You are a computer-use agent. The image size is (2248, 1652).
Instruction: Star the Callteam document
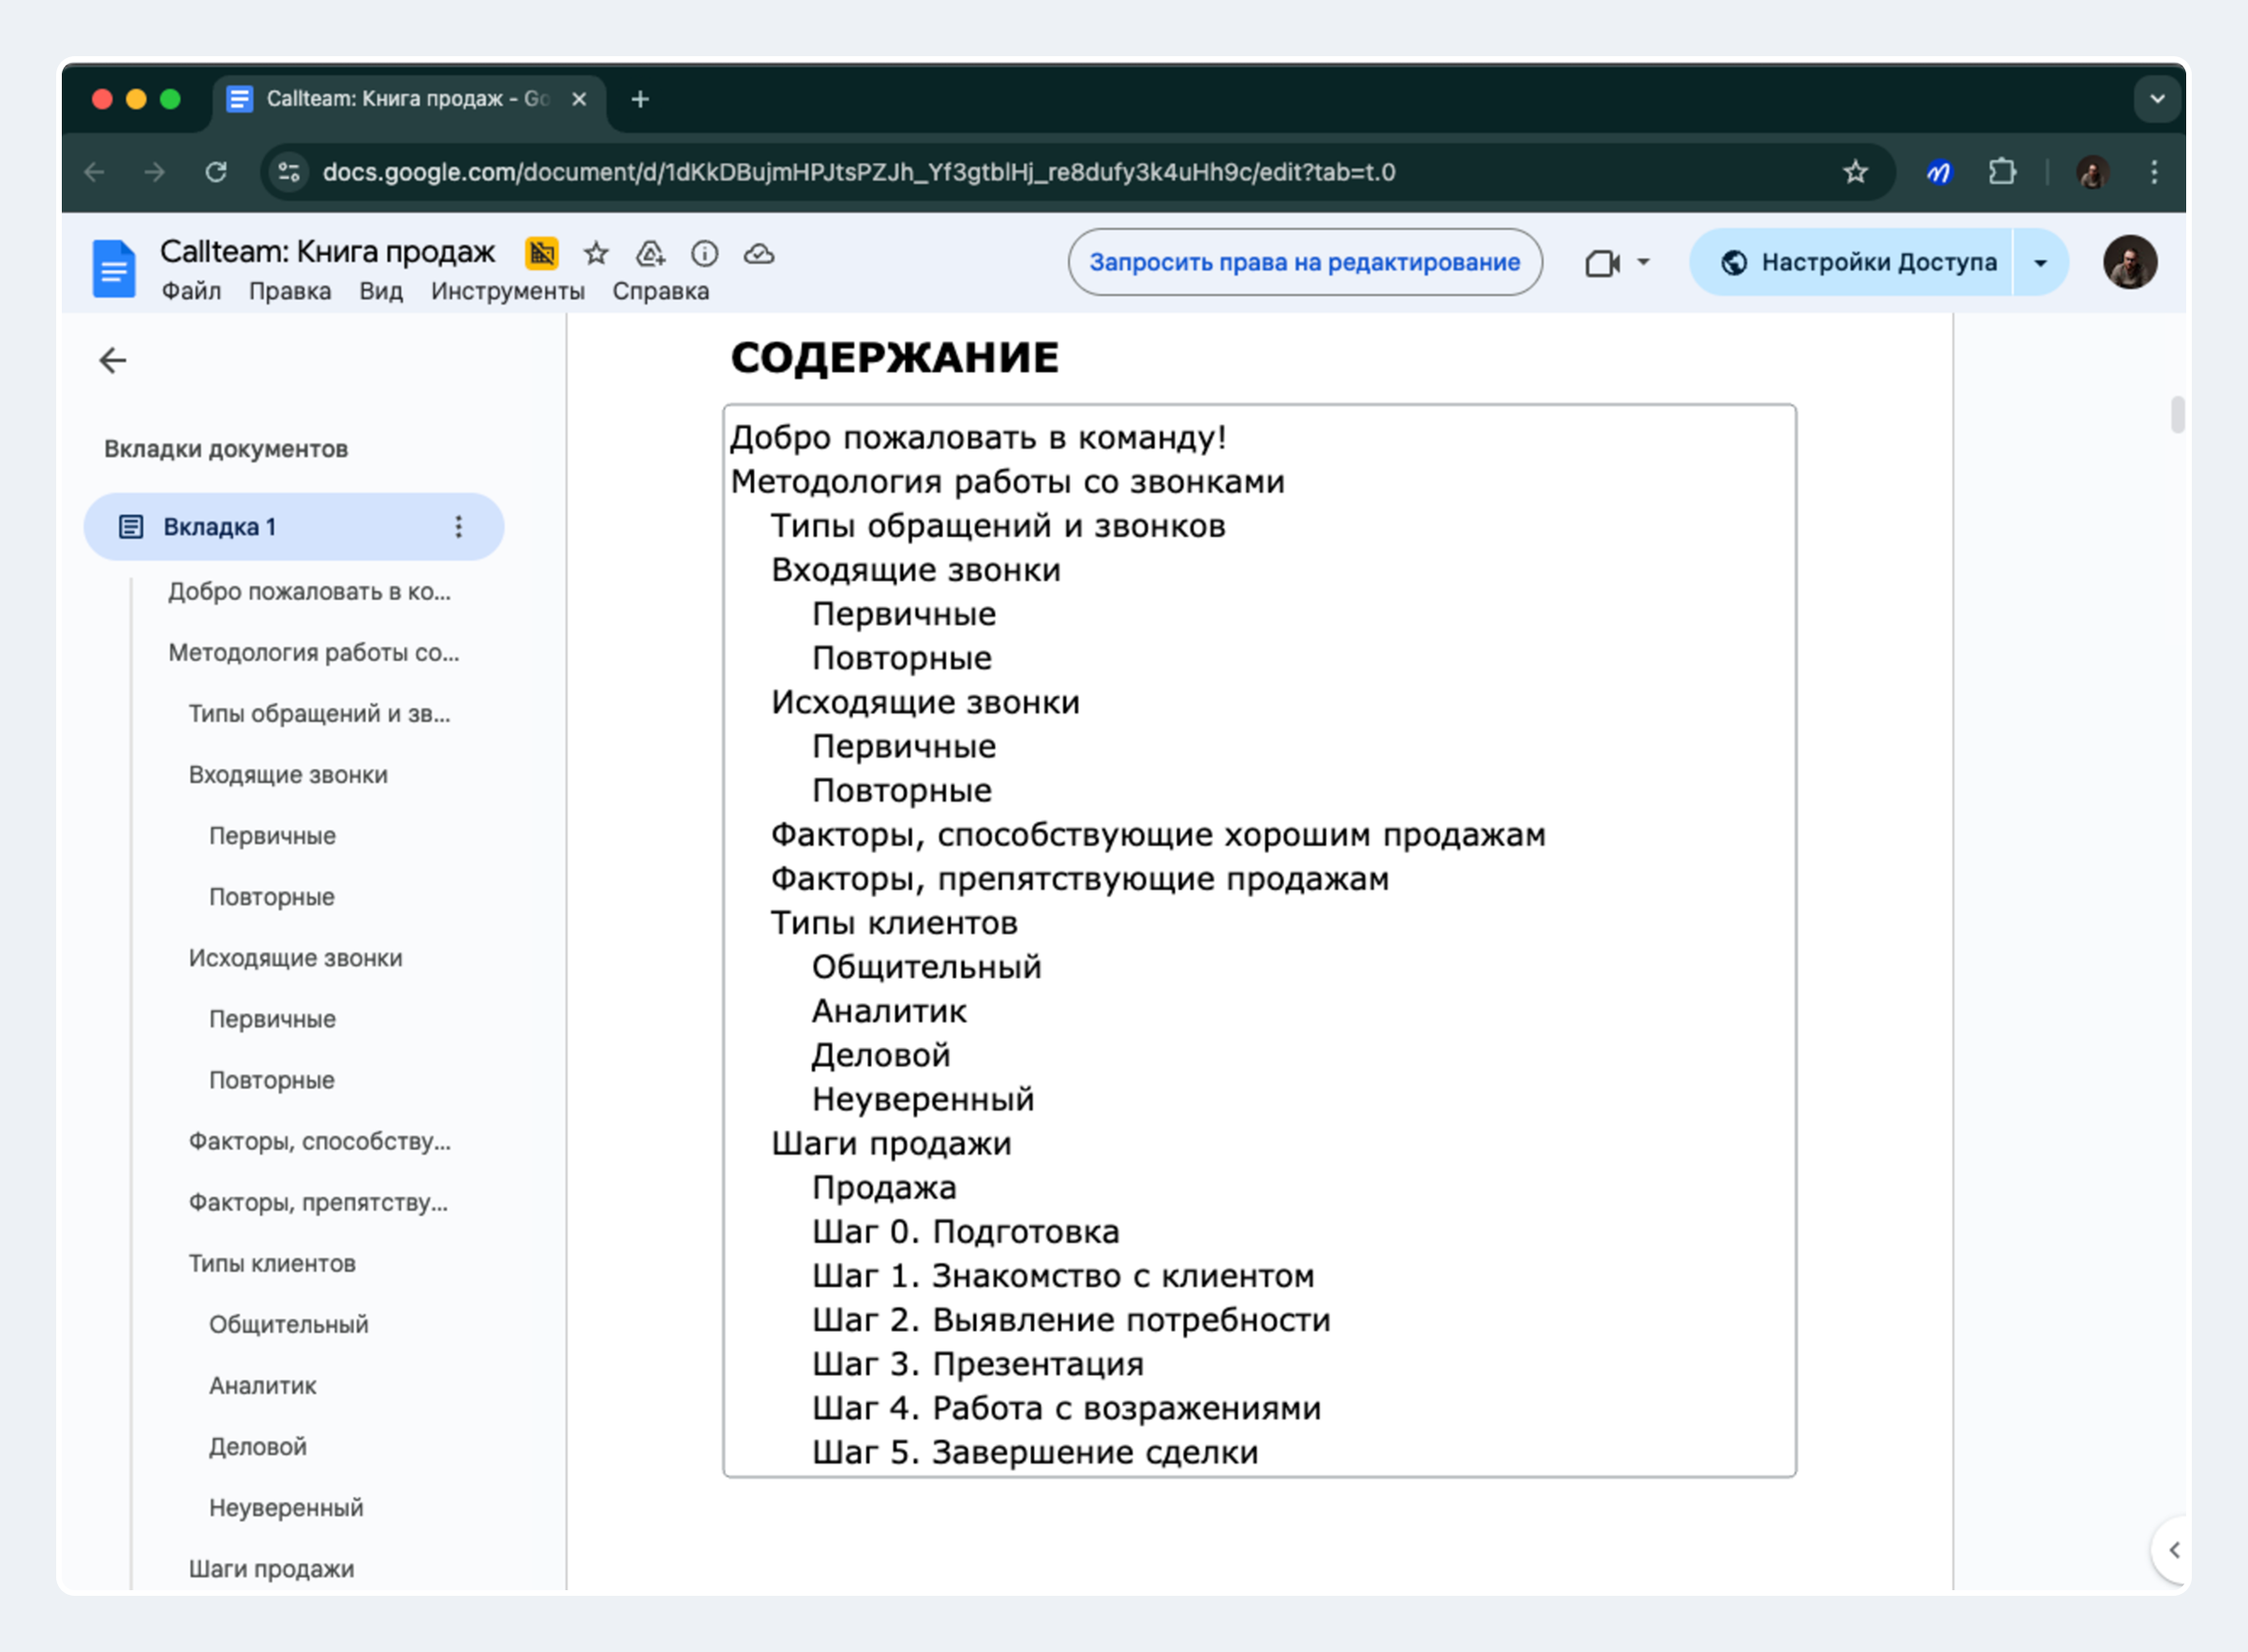click(x=596, y=254)
